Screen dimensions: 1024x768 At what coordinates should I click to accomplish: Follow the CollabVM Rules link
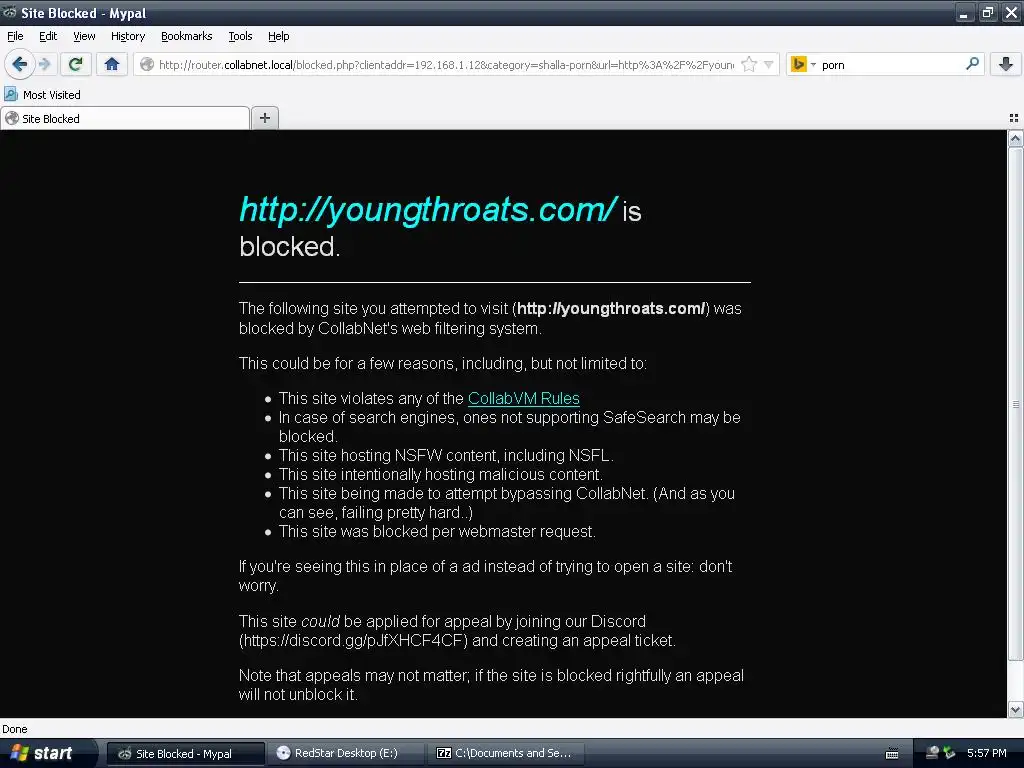tap(524, 398)
